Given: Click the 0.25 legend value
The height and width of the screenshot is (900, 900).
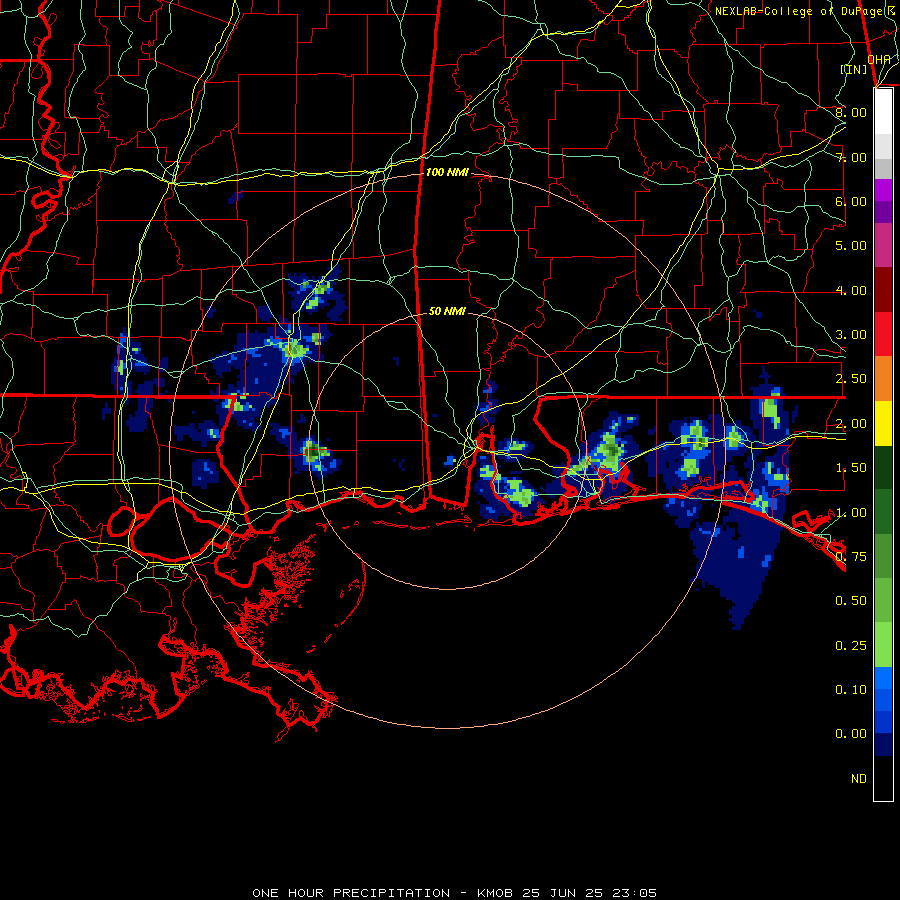Looking at the screenshot, I should click(x=851, y=646).
